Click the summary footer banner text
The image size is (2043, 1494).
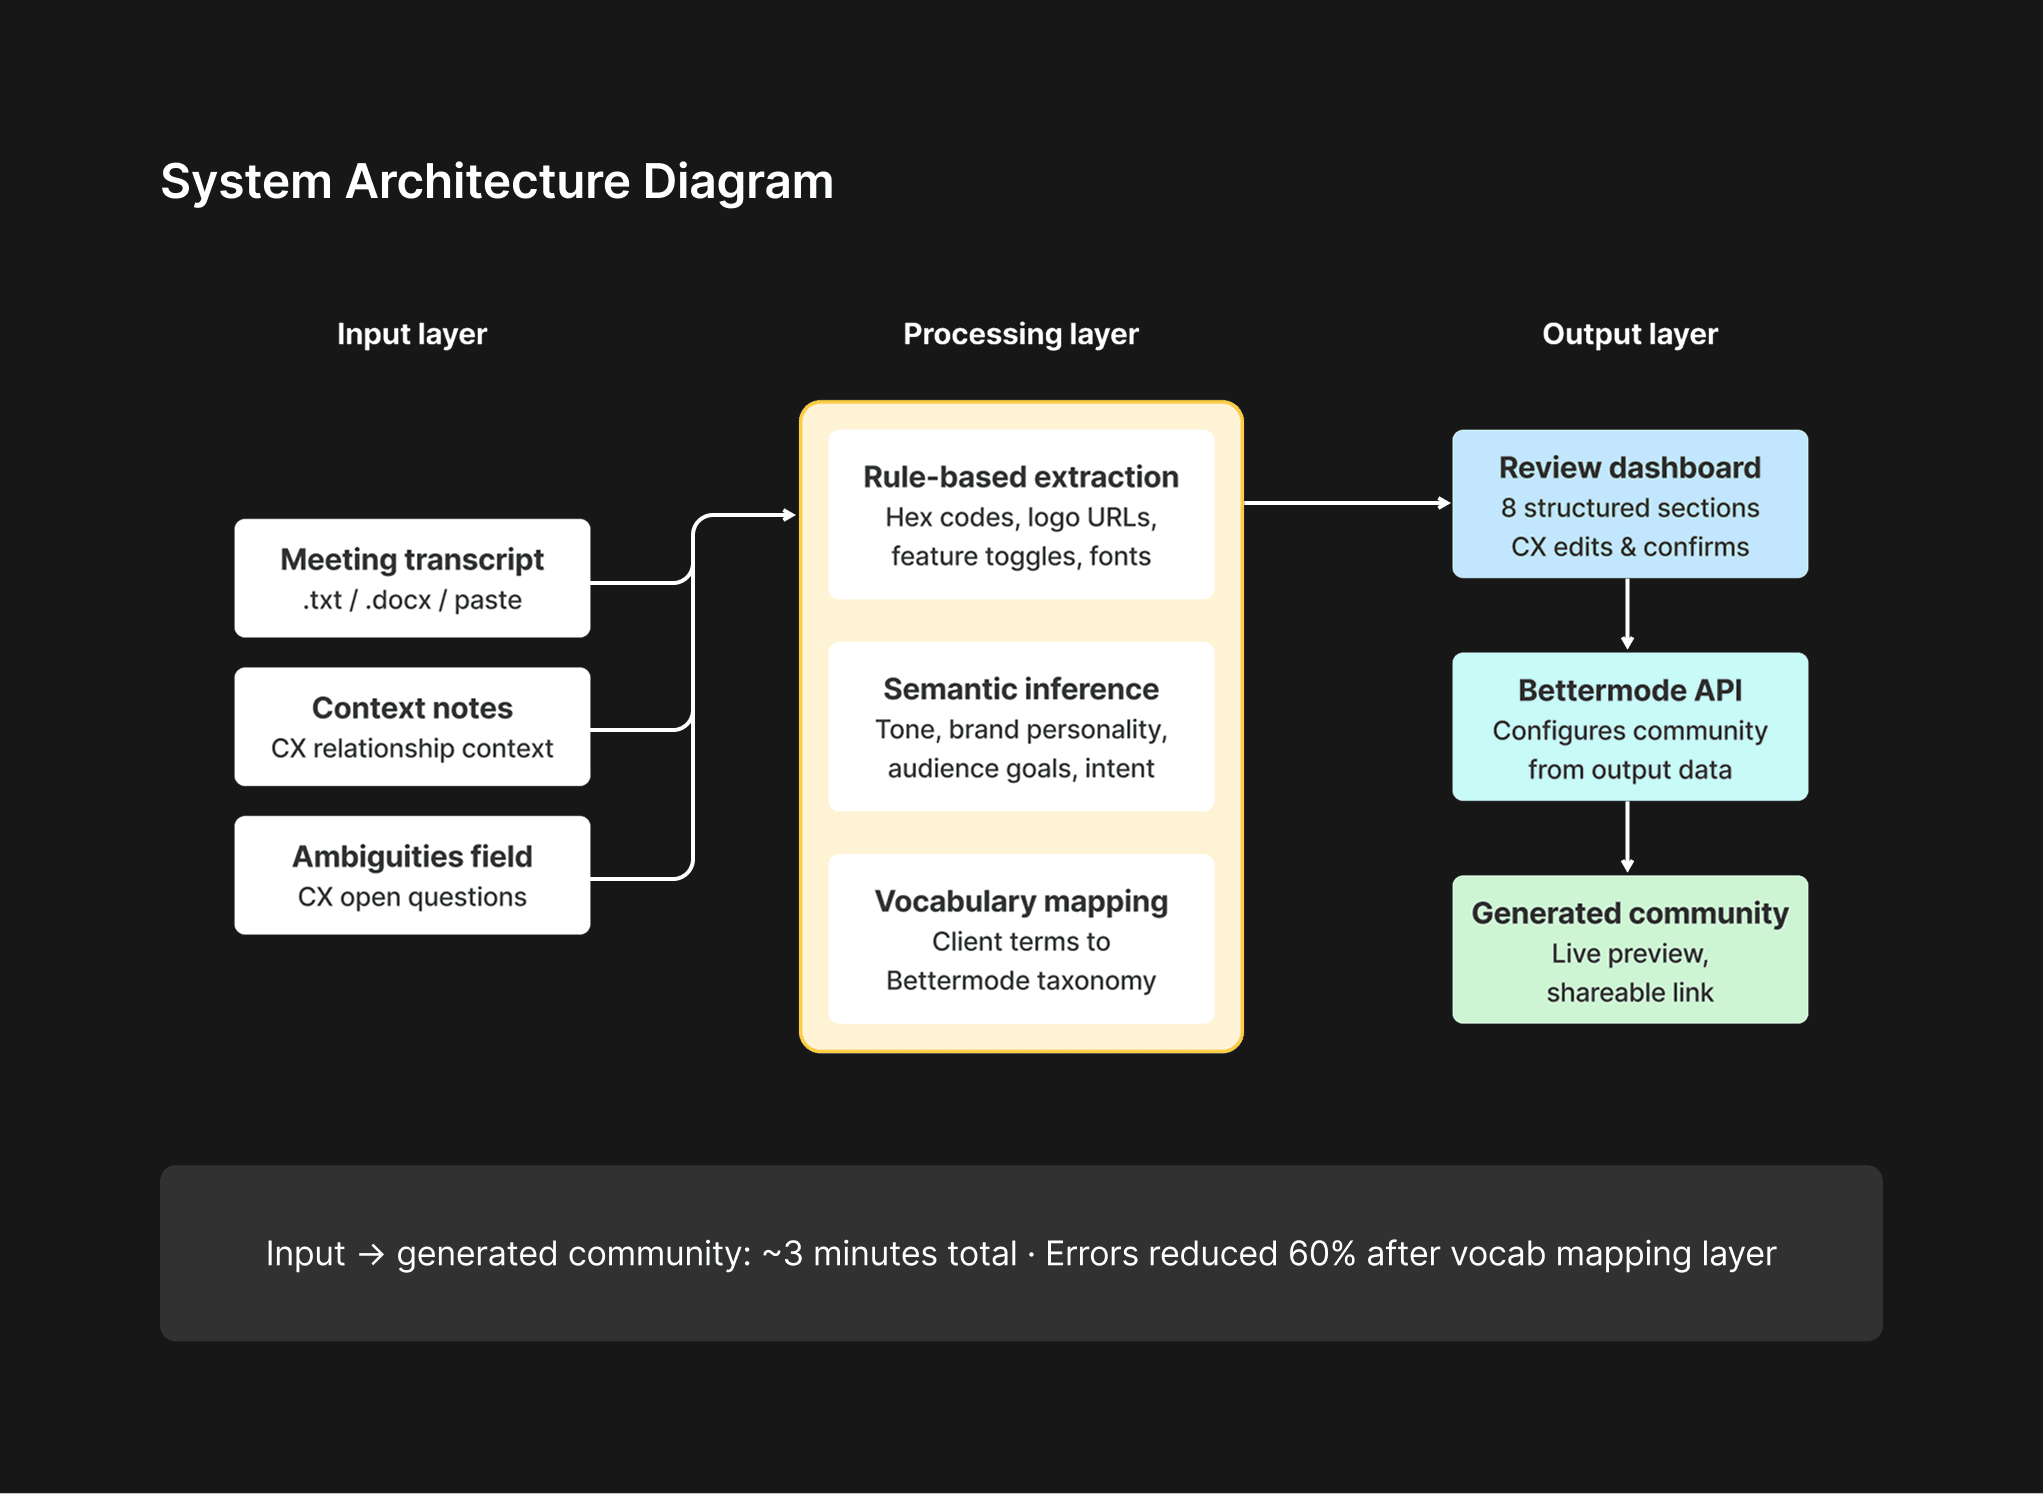click(1021, 1254)
